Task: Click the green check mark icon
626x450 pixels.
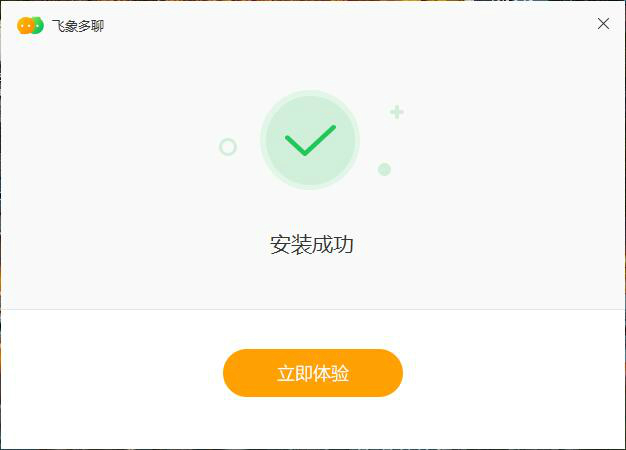Action: click(310, 140)
